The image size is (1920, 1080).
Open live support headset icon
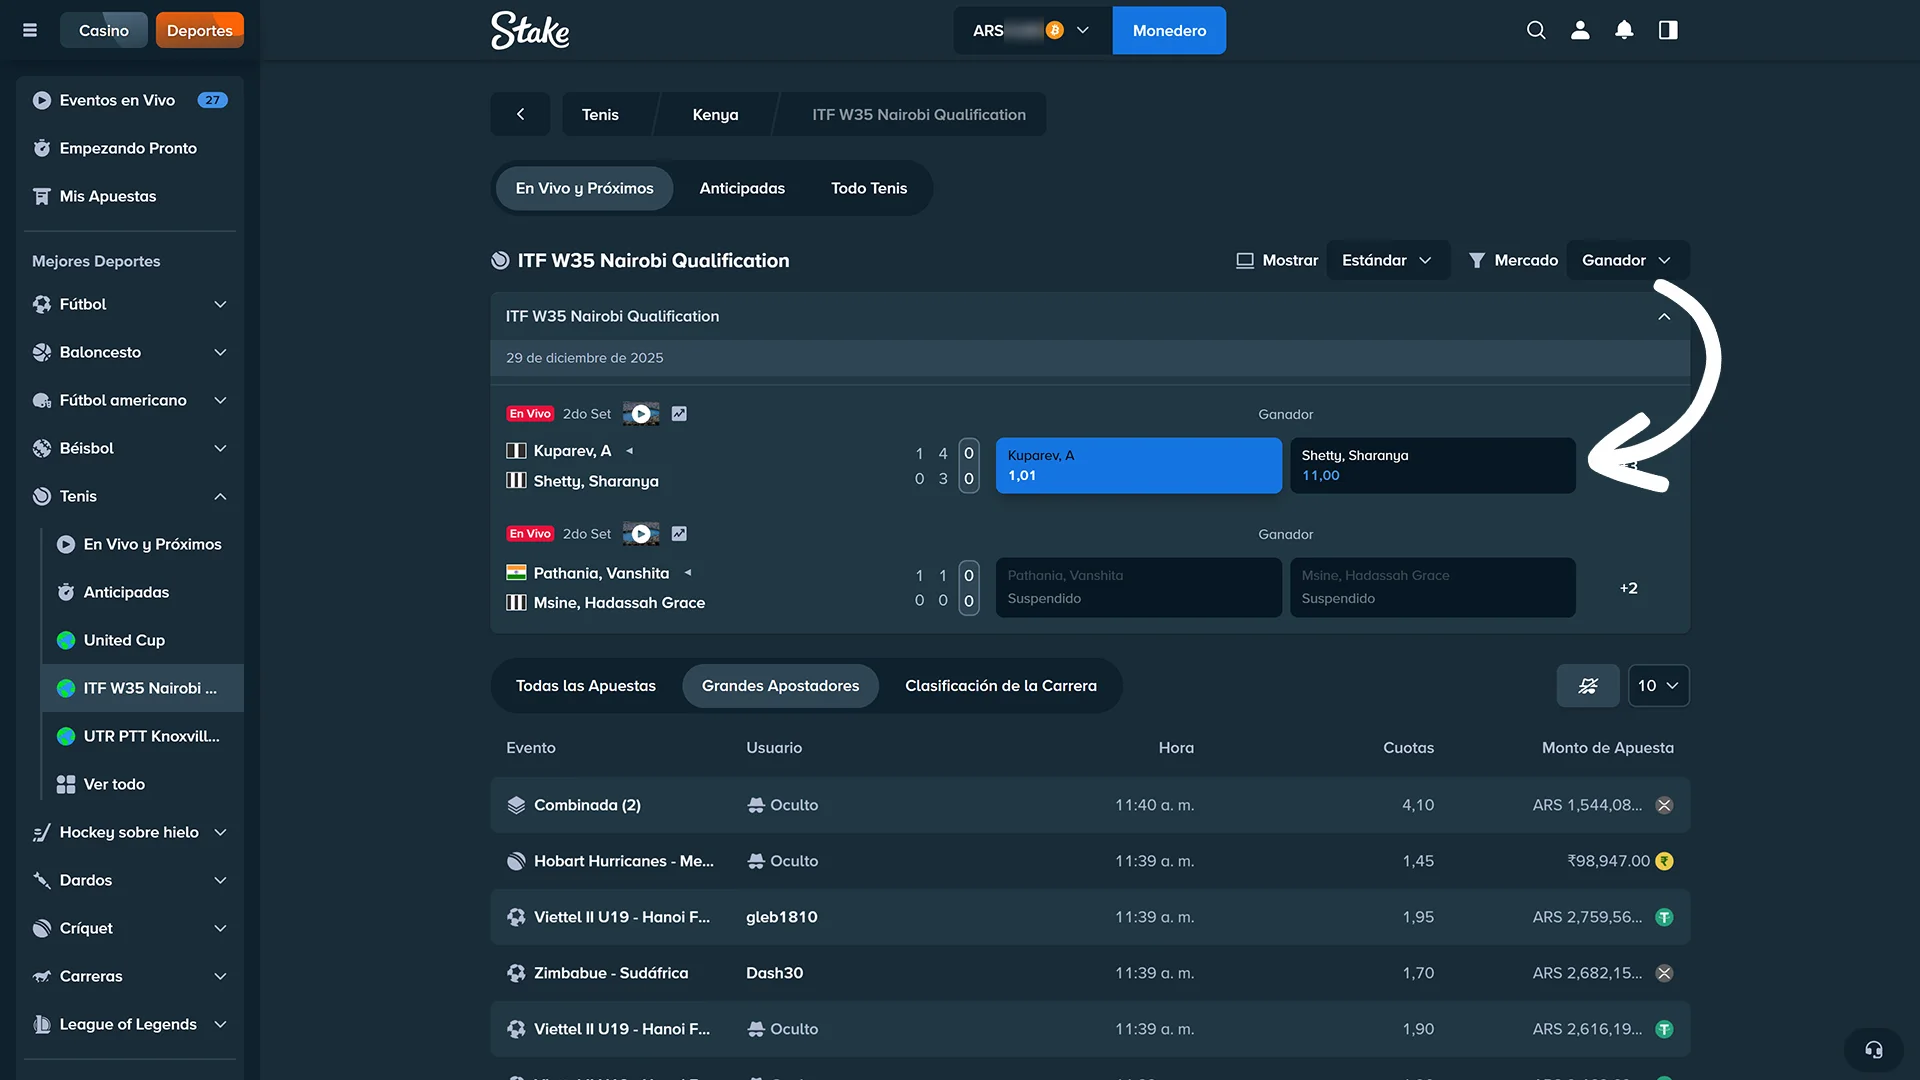pyautogui.click(x=1873, y=1049)
